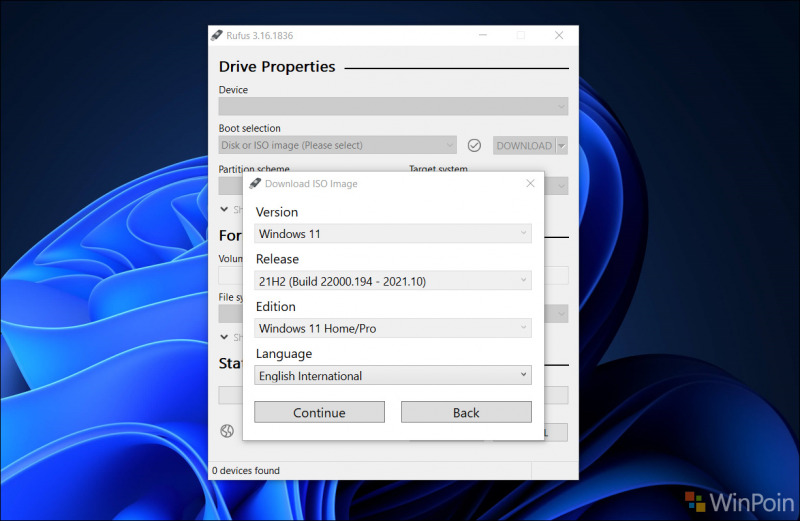The image size is (800, 521).
Task: Click the Drive Properties heading
Action: (x=277, y=67)
